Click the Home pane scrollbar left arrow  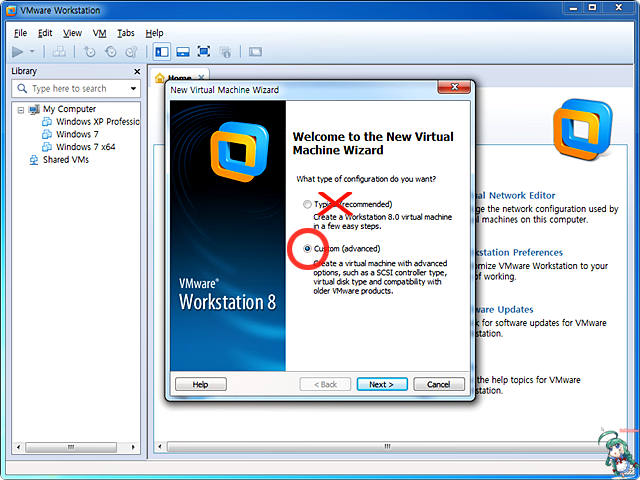pos(160,447)
